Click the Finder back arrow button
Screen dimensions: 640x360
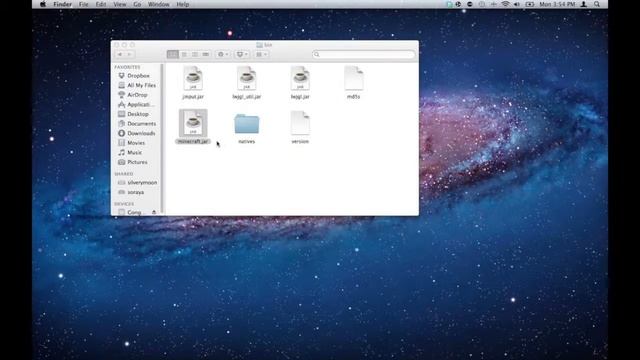pos(120,54)
